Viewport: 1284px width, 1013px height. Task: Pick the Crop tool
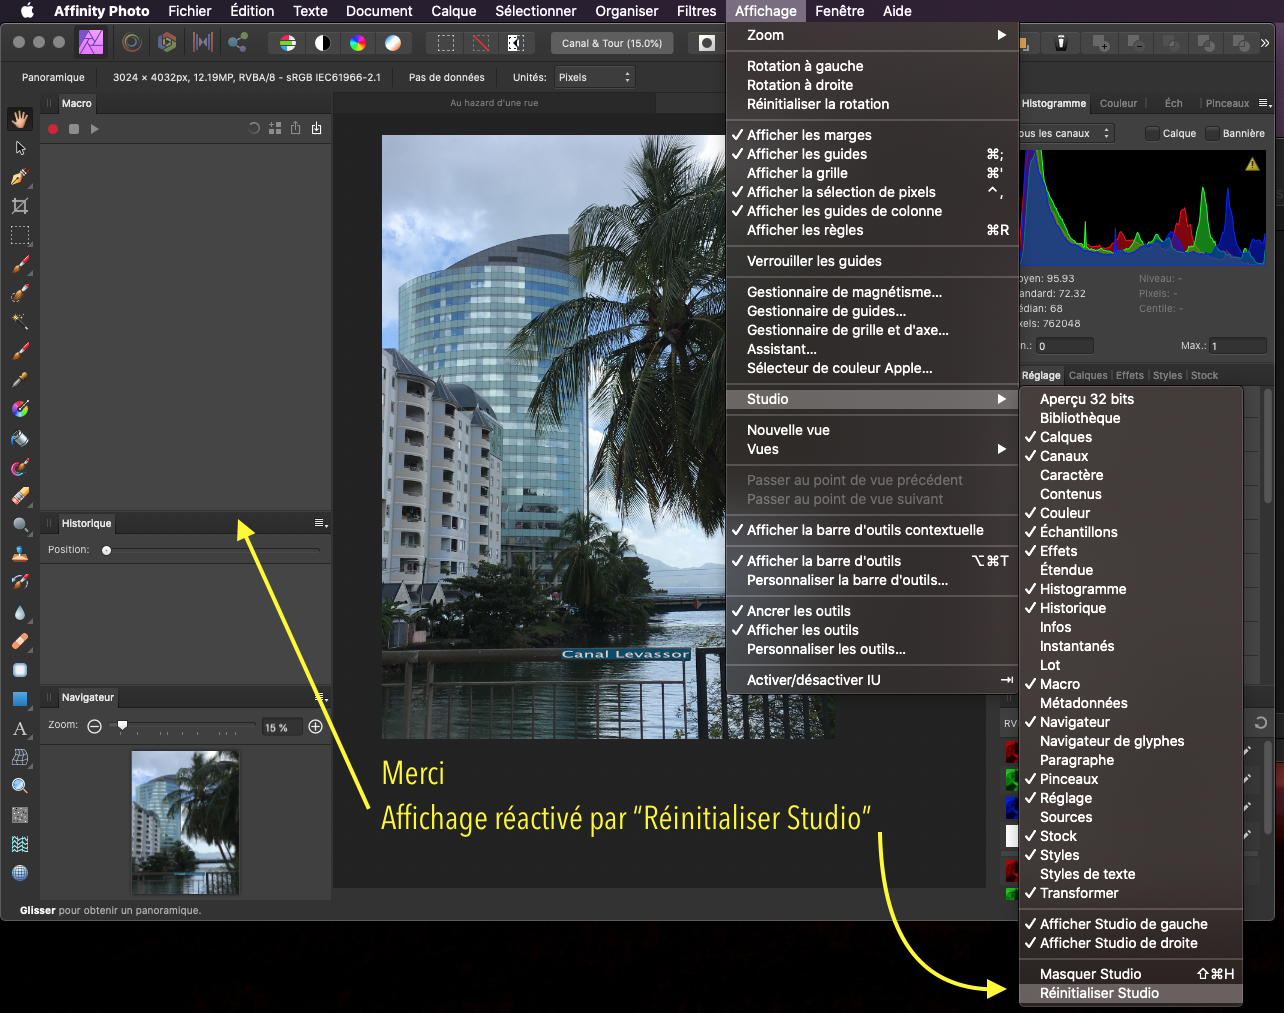(x=20, y=206)
